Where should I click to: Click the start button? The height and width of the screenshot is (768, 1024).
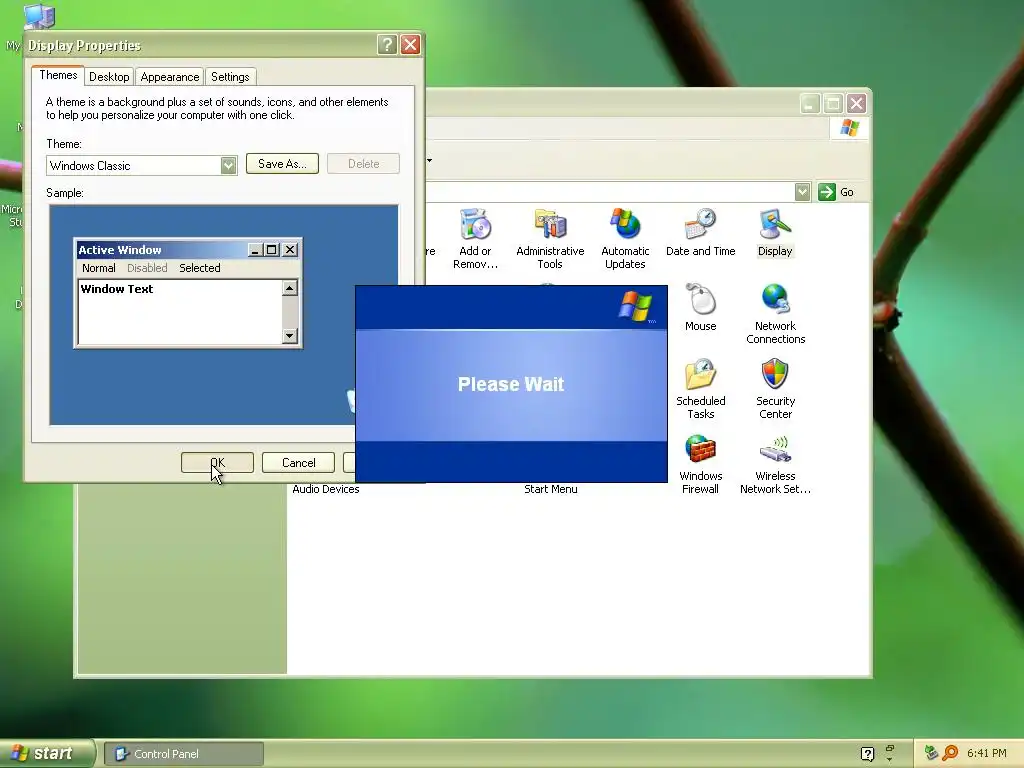[x=46, y=754]
